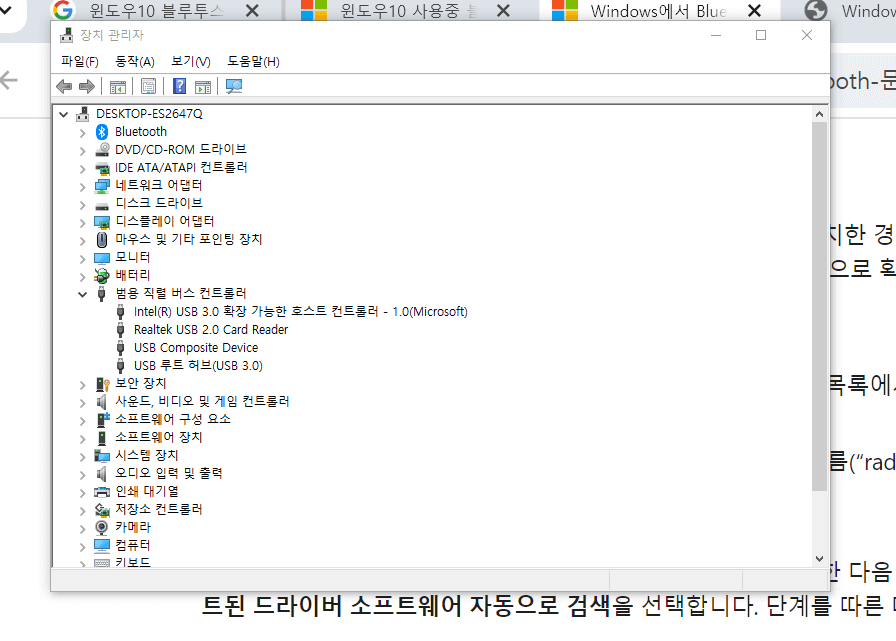Switch to the 윈도우10 사용중 browser tab
Image resolution: width=896 pixels, height=641 pixels.
click(406, 11)
